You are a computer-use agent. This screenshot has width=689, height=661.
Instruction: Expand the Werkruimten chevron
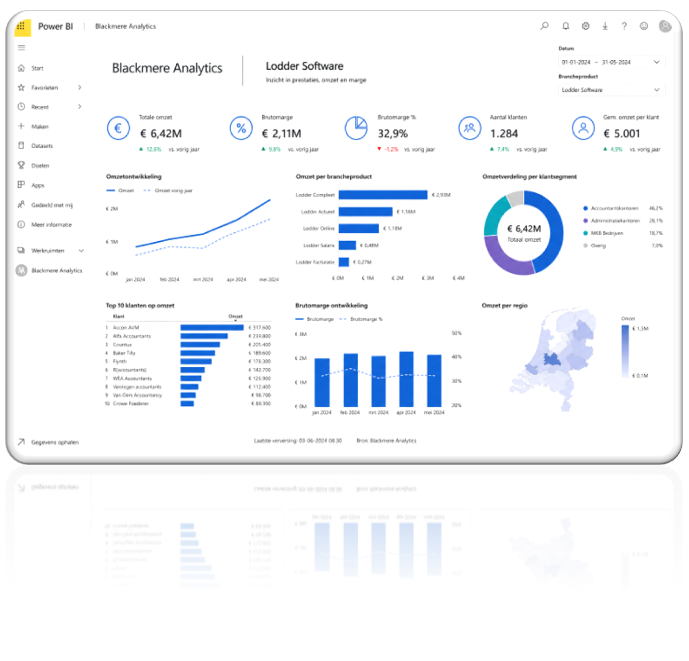[81, 251]
